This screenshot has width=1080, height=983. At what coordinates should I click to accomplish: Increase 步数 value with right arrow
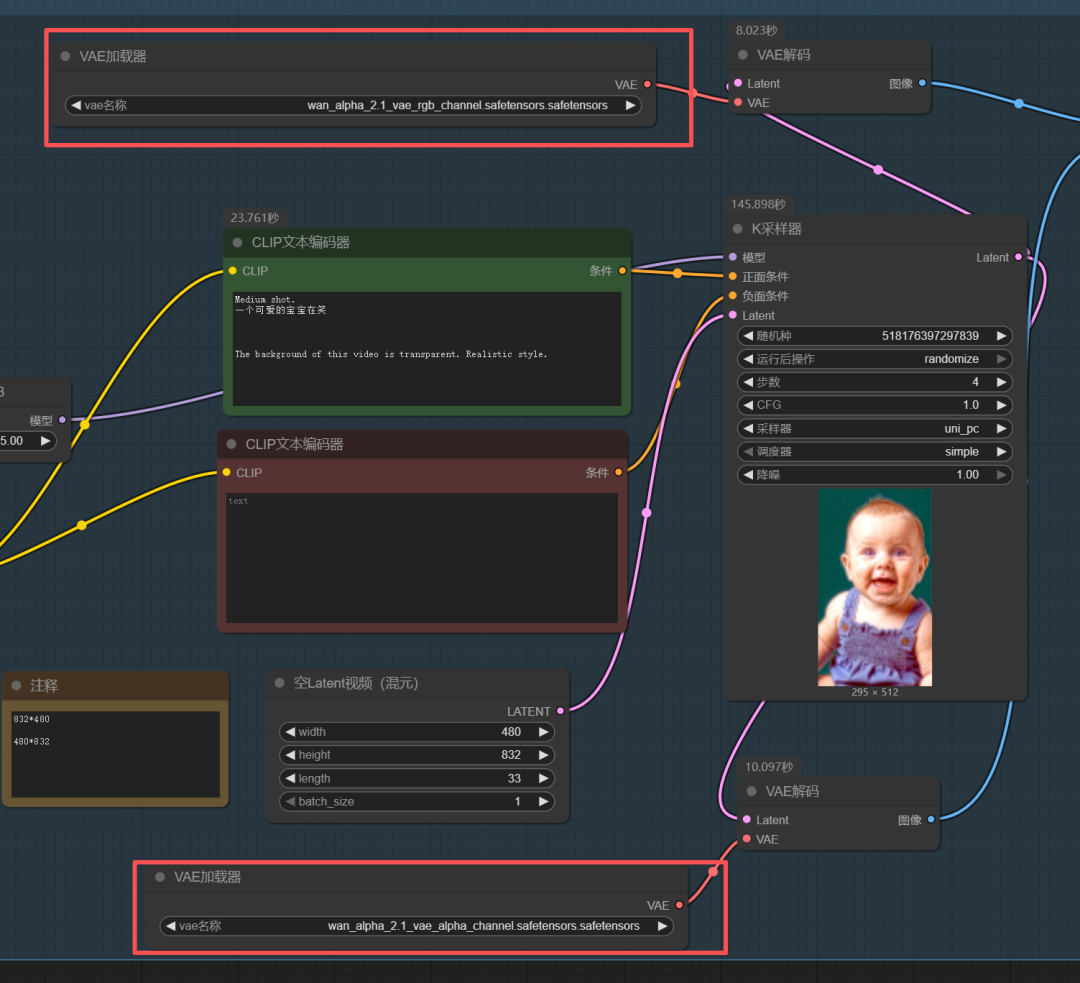point(1002,382)
